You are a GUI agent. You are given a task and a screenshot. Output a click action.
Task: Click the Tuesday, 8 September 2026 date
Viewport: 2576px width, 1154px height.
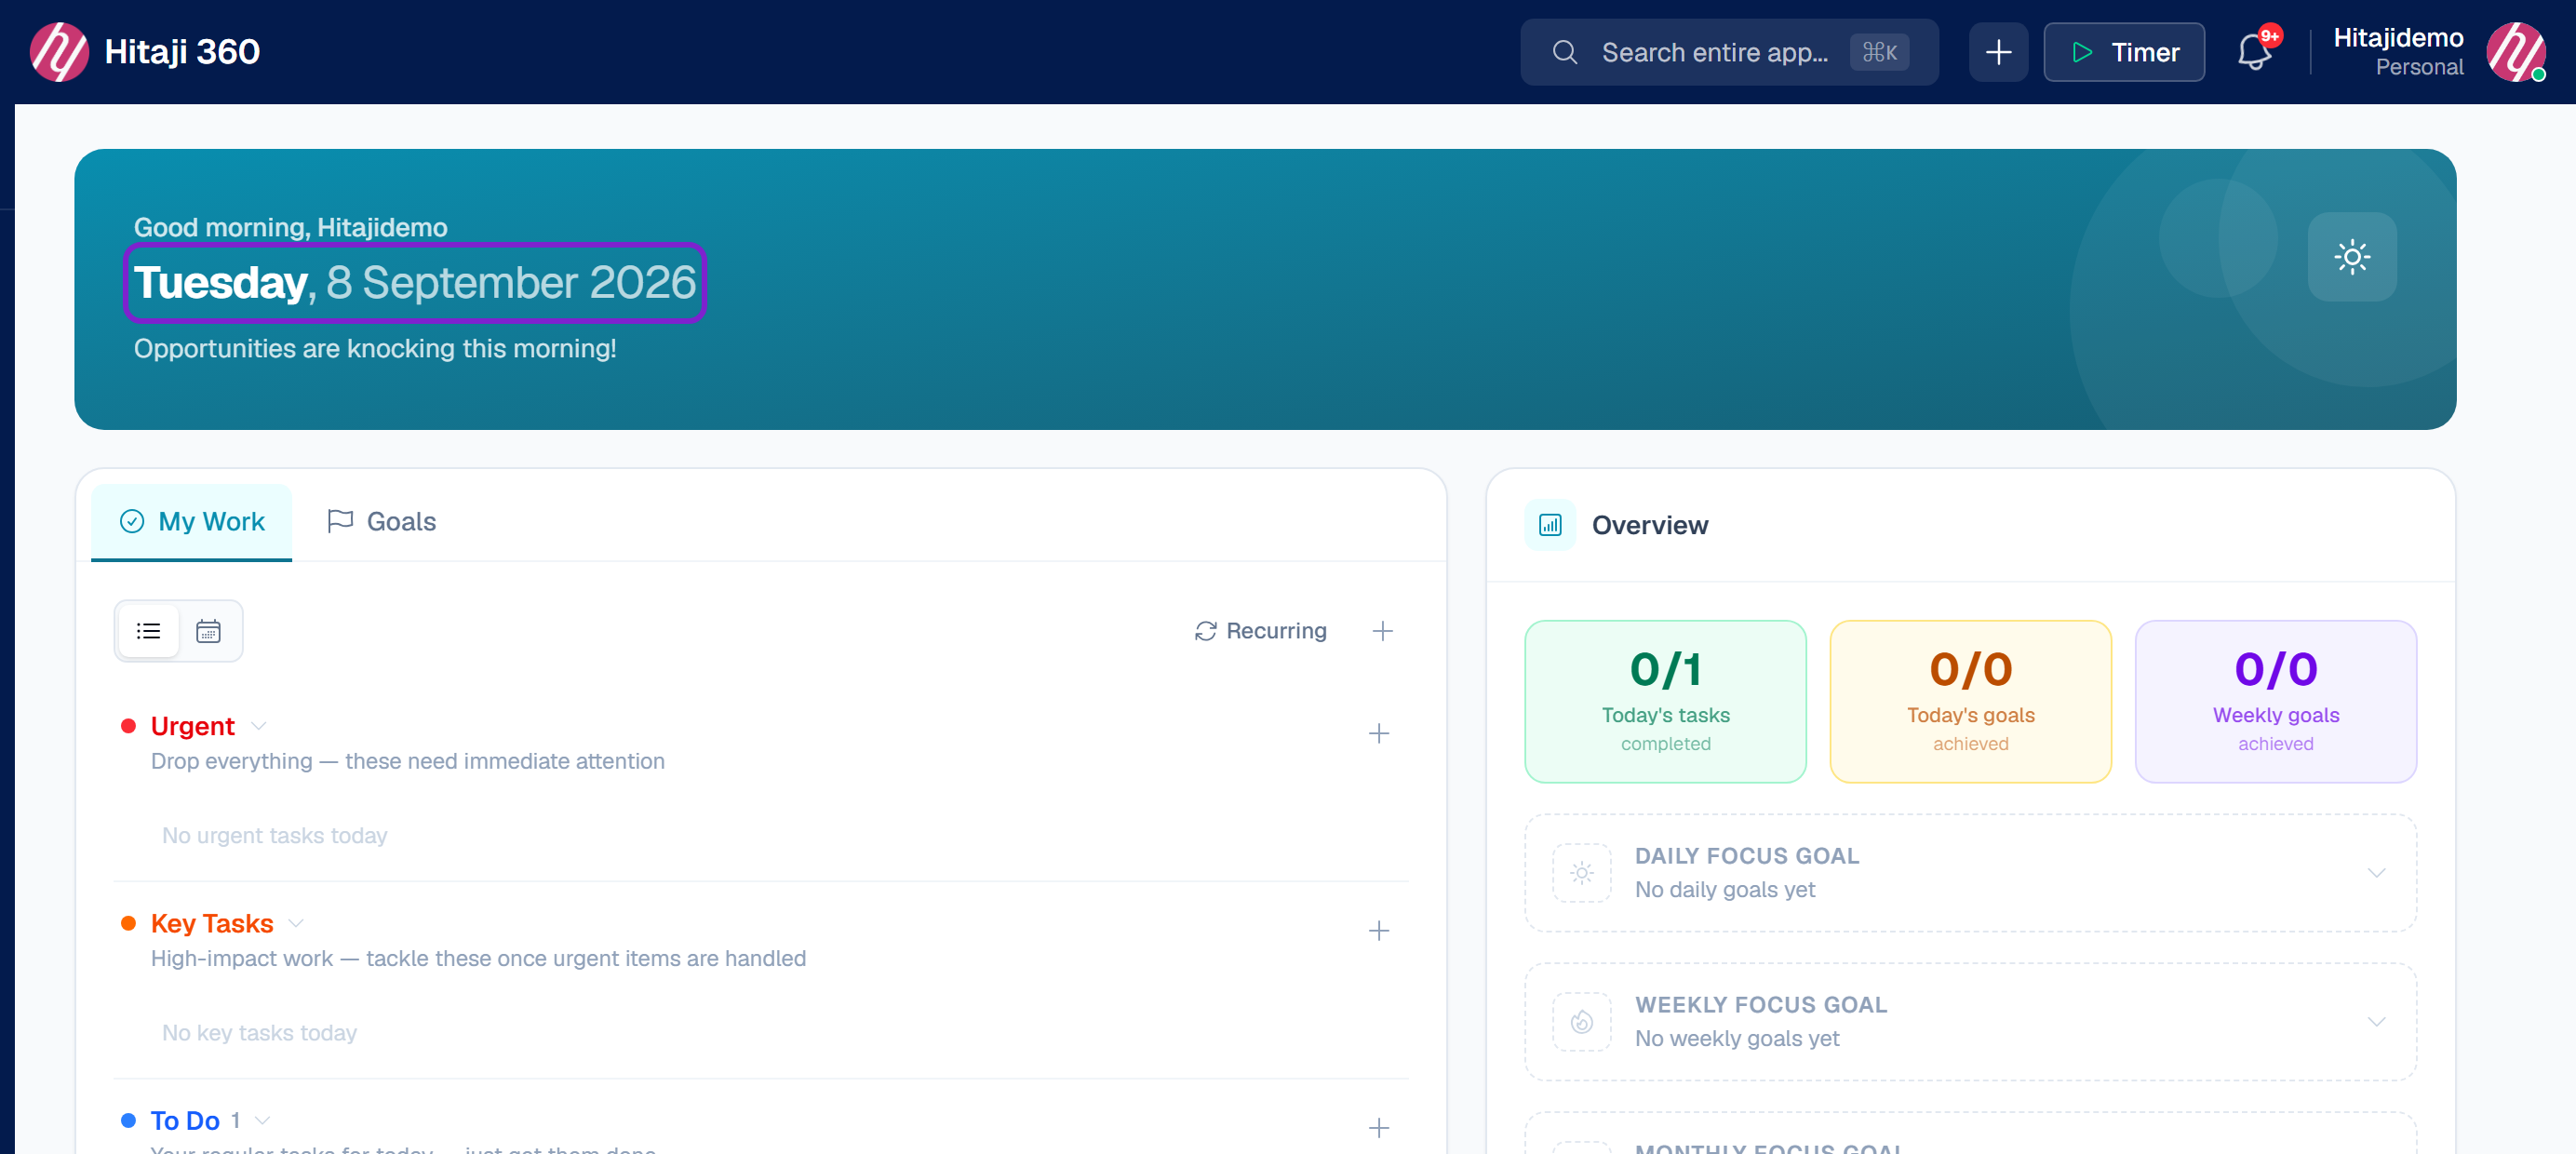click(415, 283)
